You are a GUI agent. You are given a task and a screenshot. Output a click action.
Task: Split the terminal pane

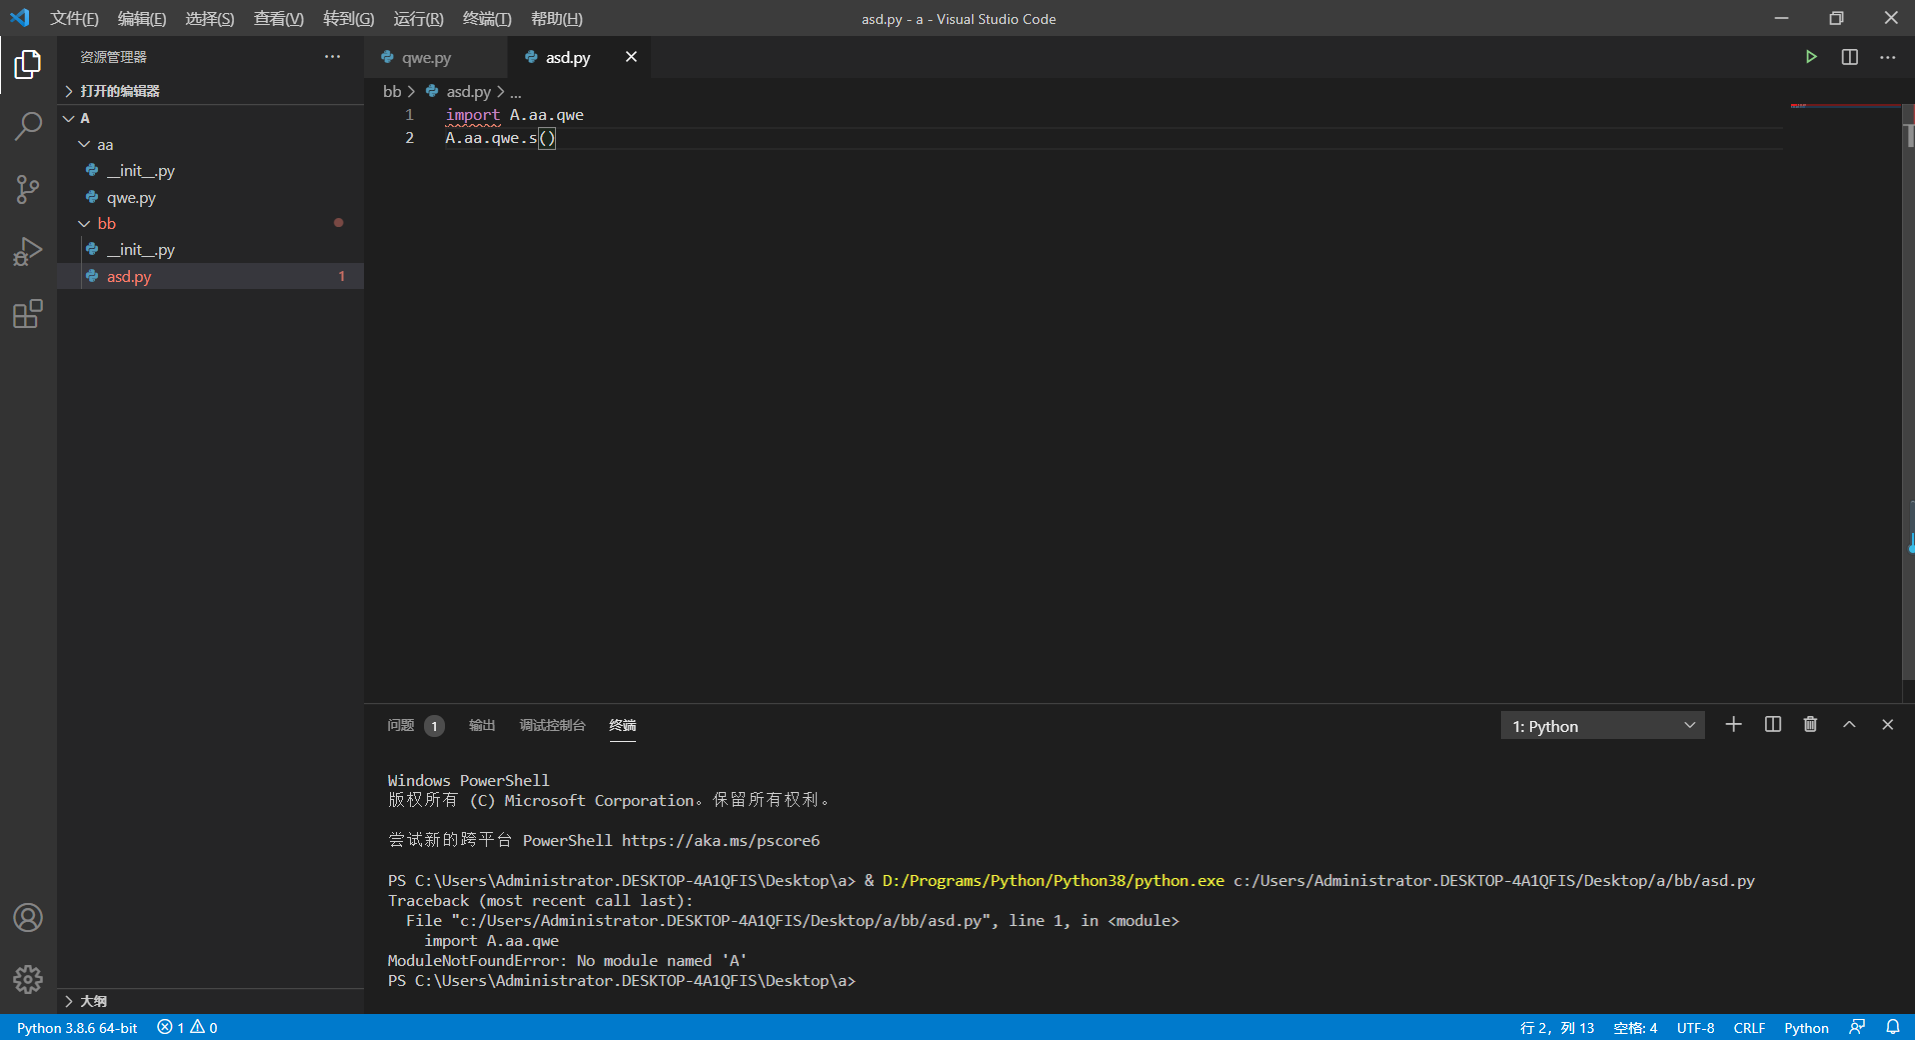click(x=1773, y=725)
